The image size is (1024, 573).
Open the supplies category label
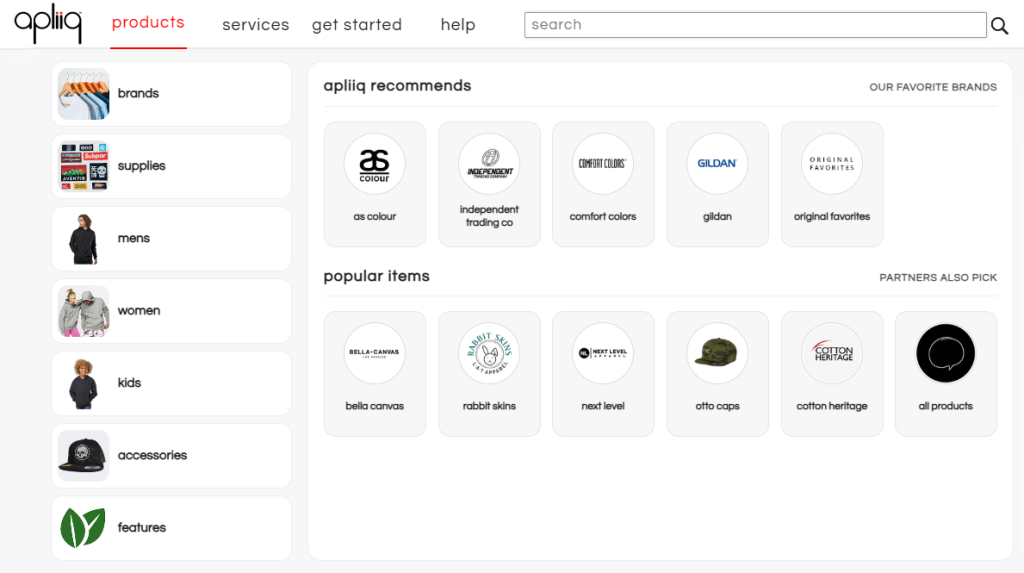[x=142, y=166]
